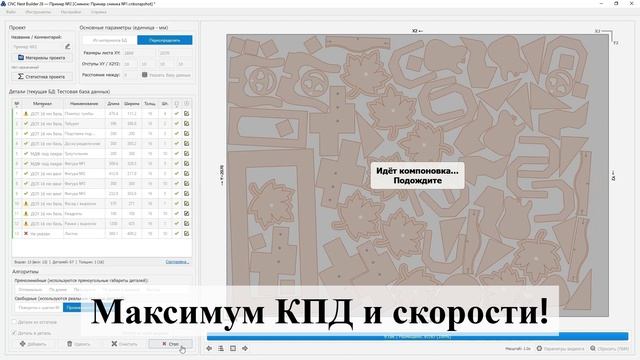Click the right arrow icon under the sheet

tap(245, 349)
